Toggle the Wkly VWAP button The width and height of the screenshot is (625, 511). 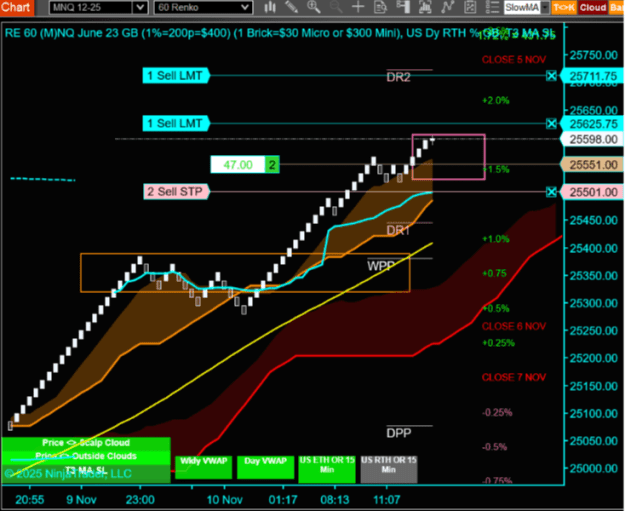point(203,467)
